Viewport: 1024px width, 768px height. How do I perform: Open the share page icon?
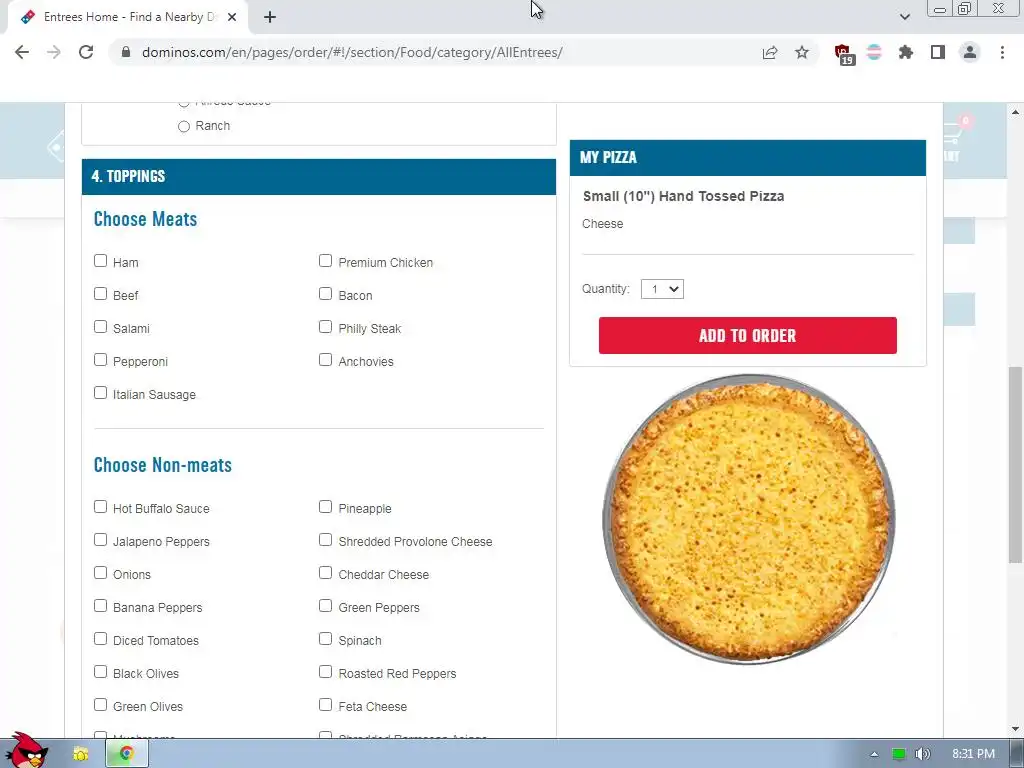770,52
